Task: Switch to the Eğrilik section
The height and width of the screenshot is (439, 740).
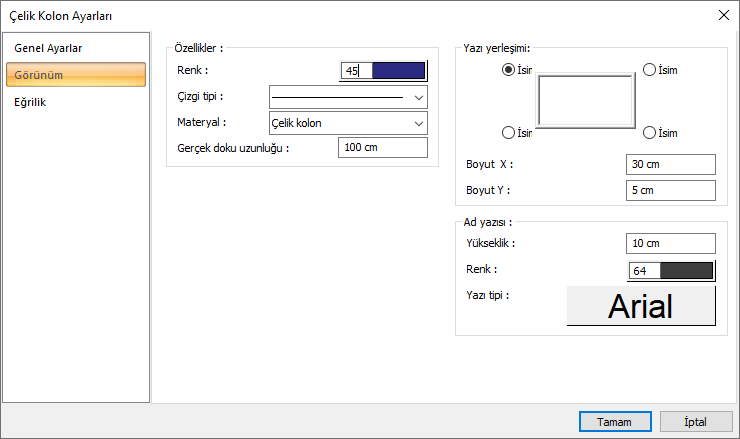Action: click(30, 102)
